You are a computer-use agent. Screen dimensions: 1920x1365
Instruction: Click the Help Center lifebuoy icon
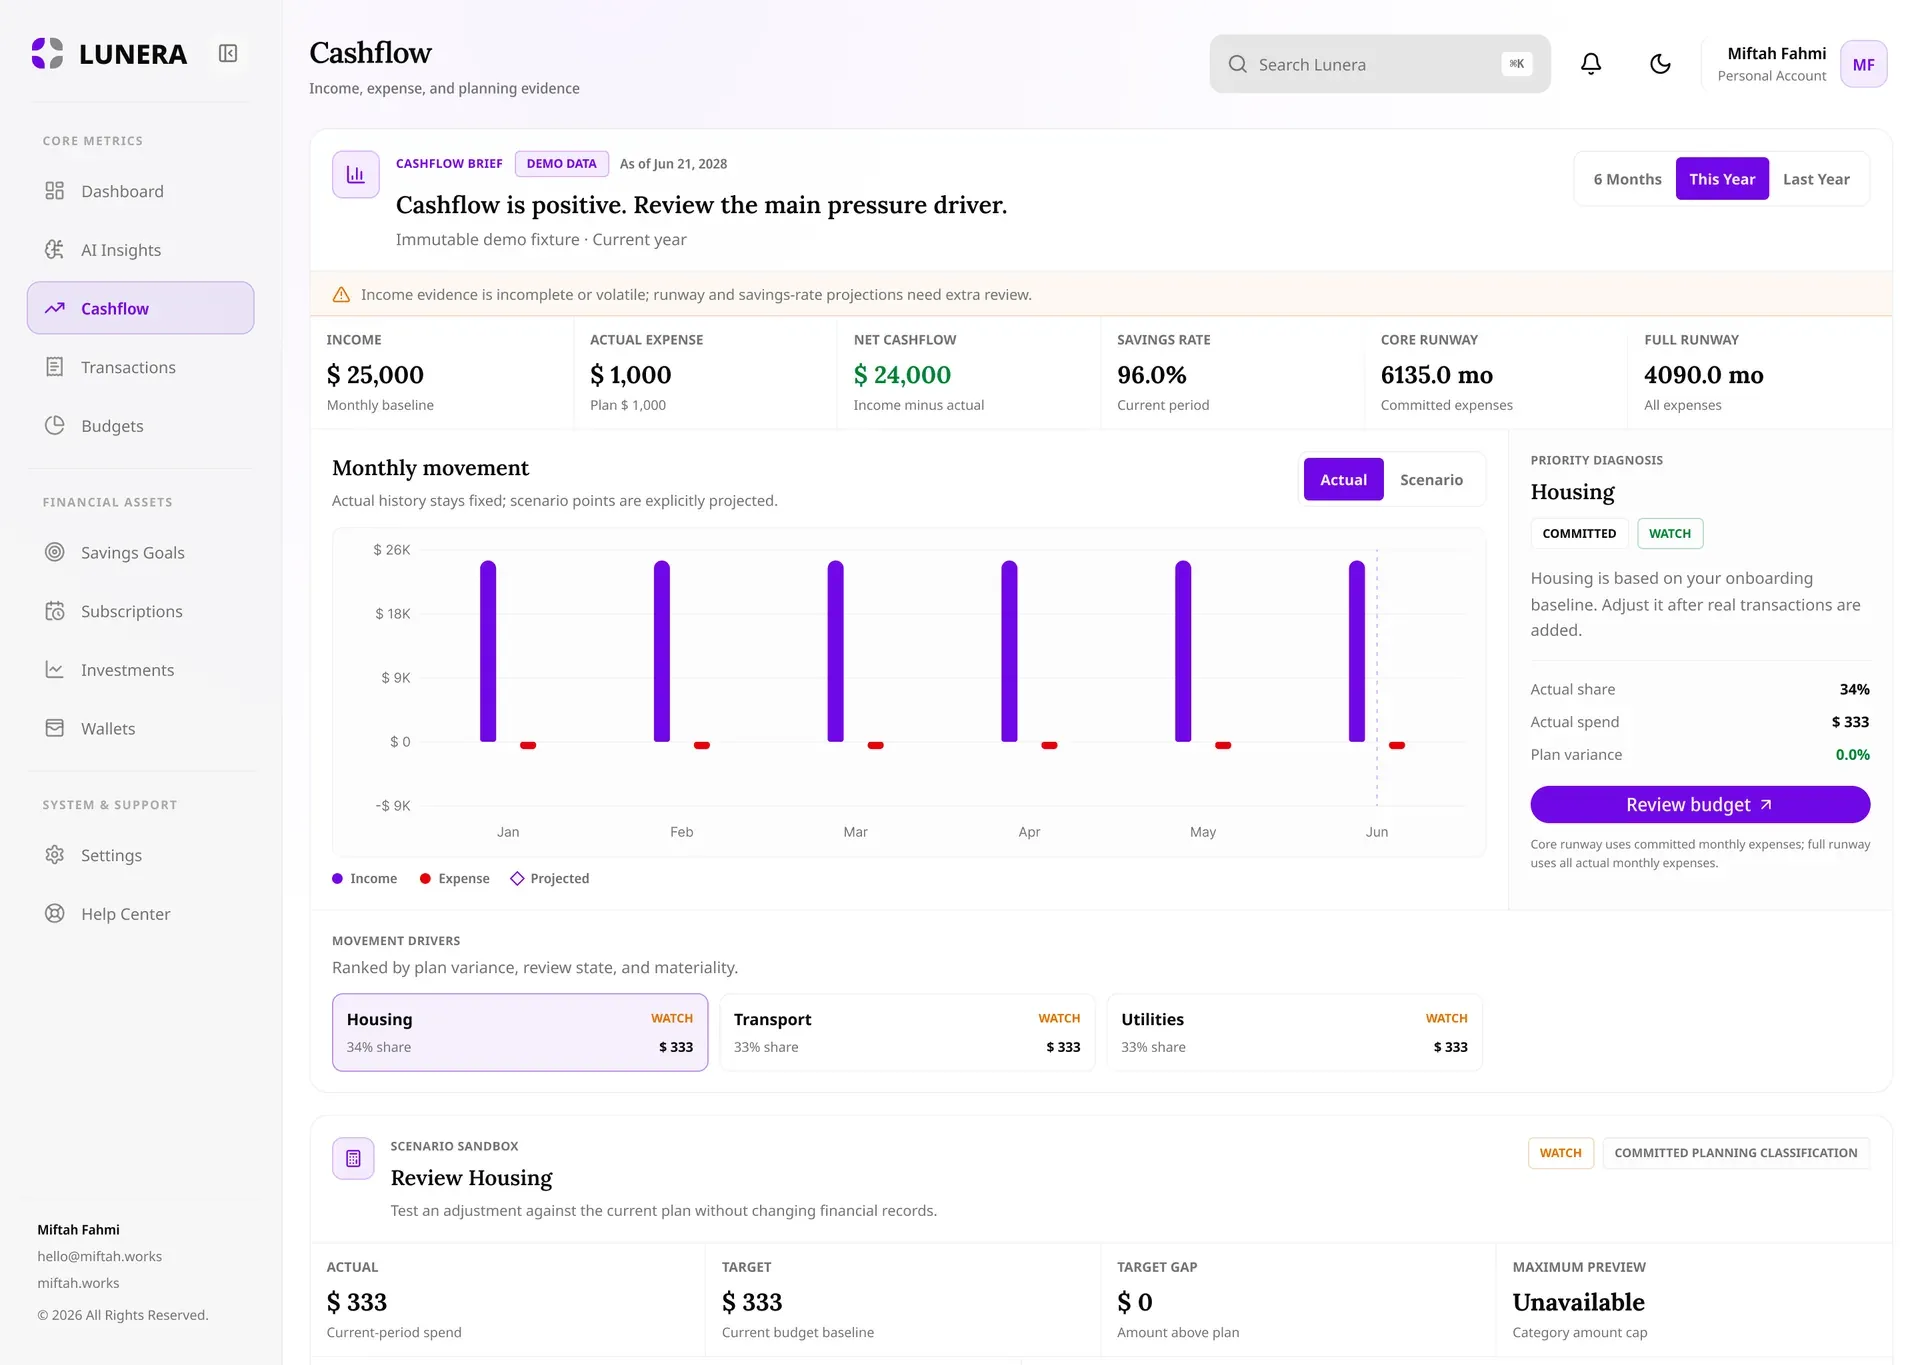(55, 913)
